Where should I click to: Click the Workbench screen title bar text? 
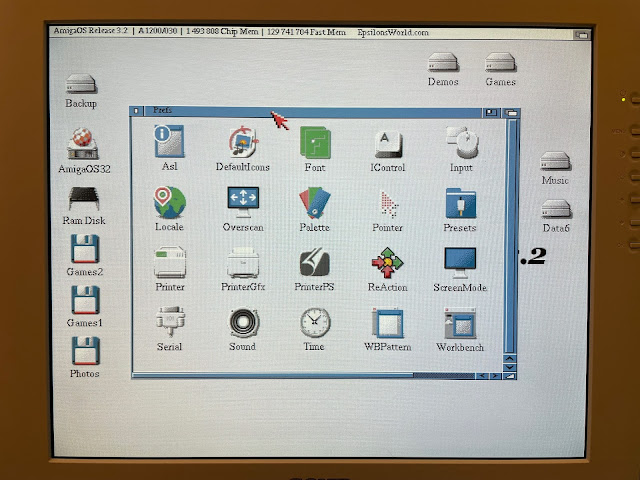(241, 31)
